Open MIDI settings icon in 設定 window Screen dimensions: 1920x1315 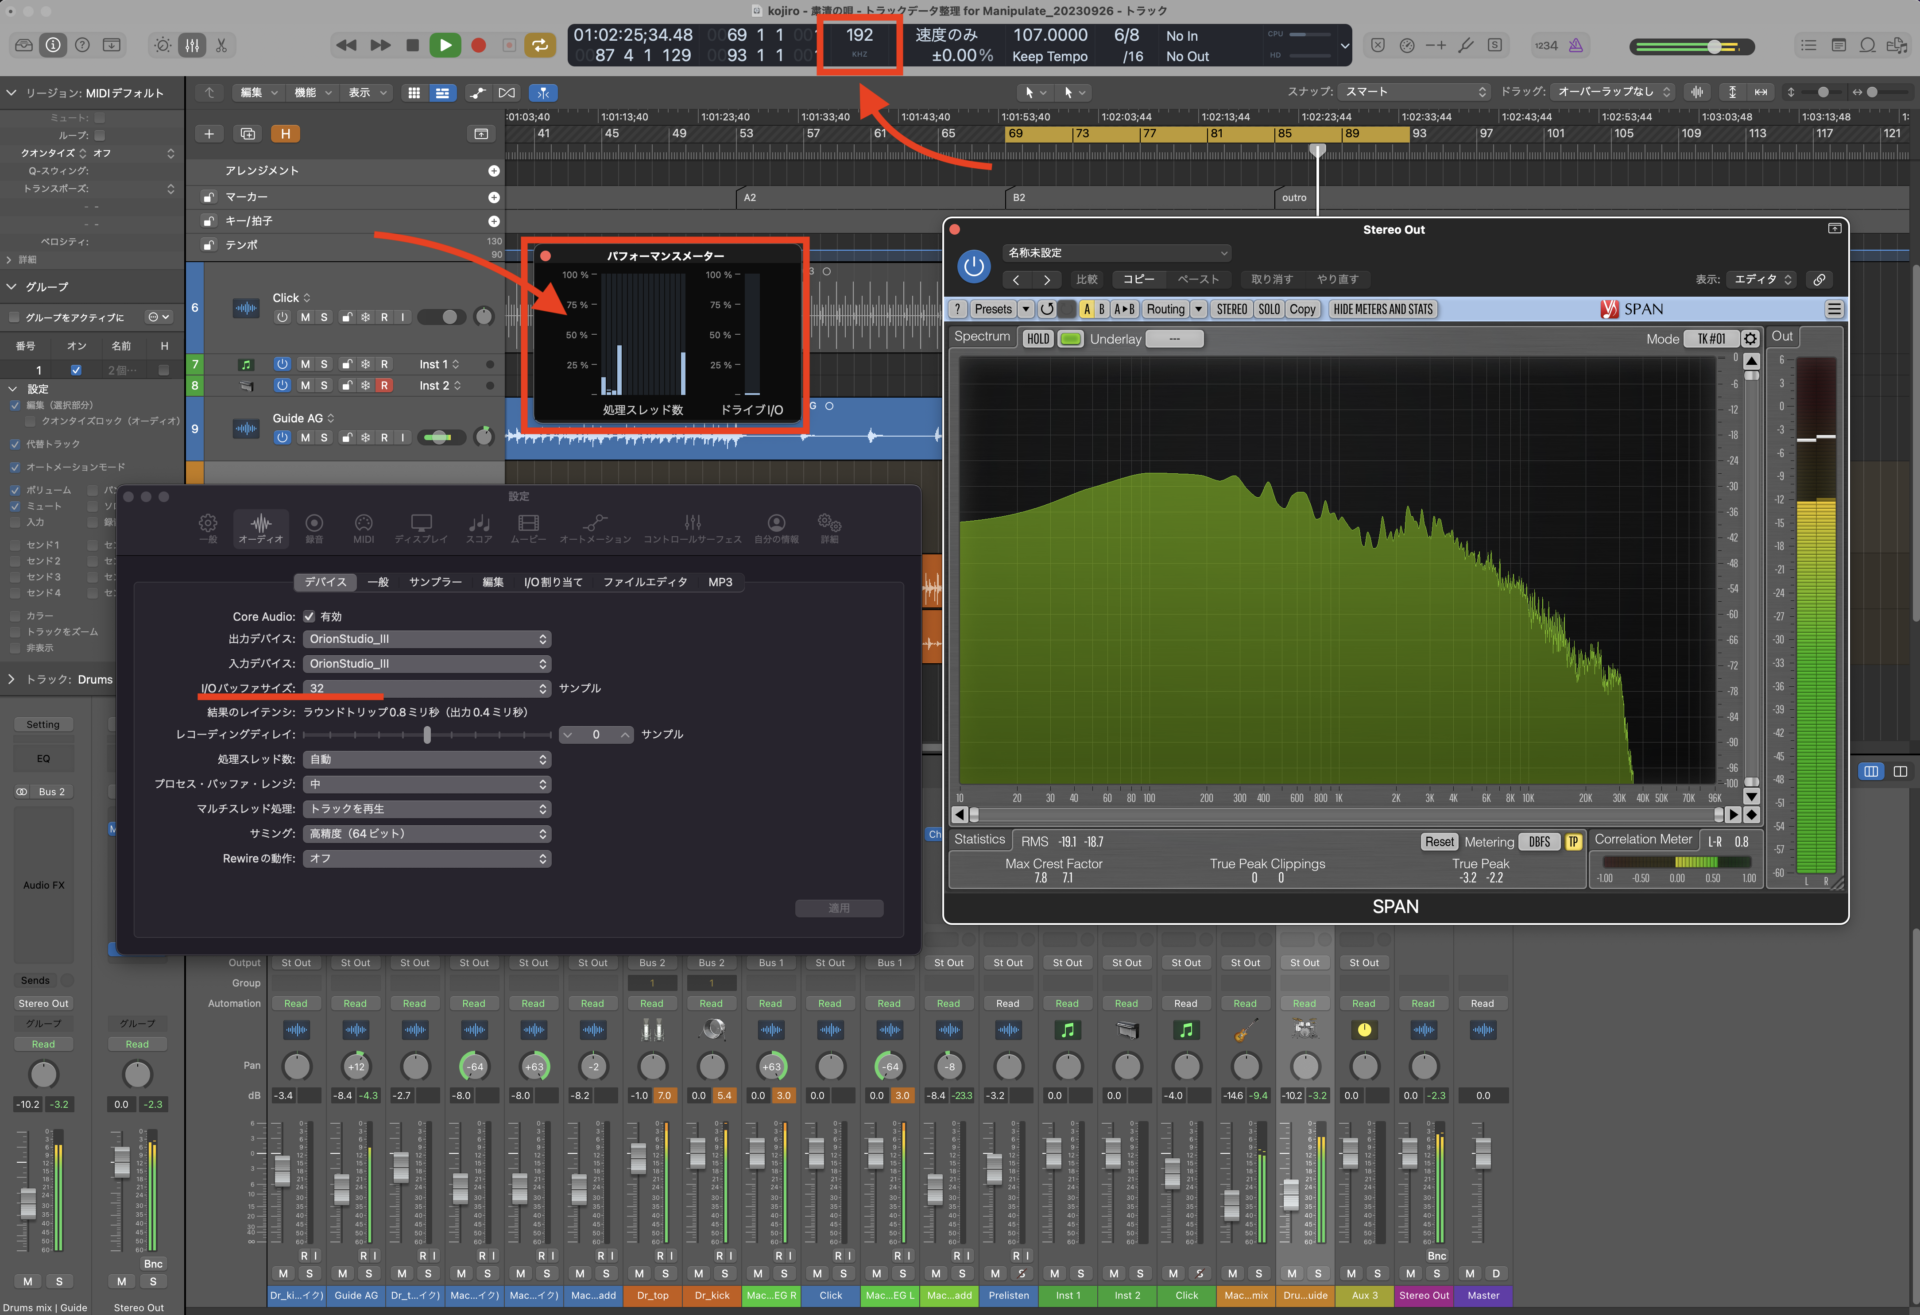364,528
